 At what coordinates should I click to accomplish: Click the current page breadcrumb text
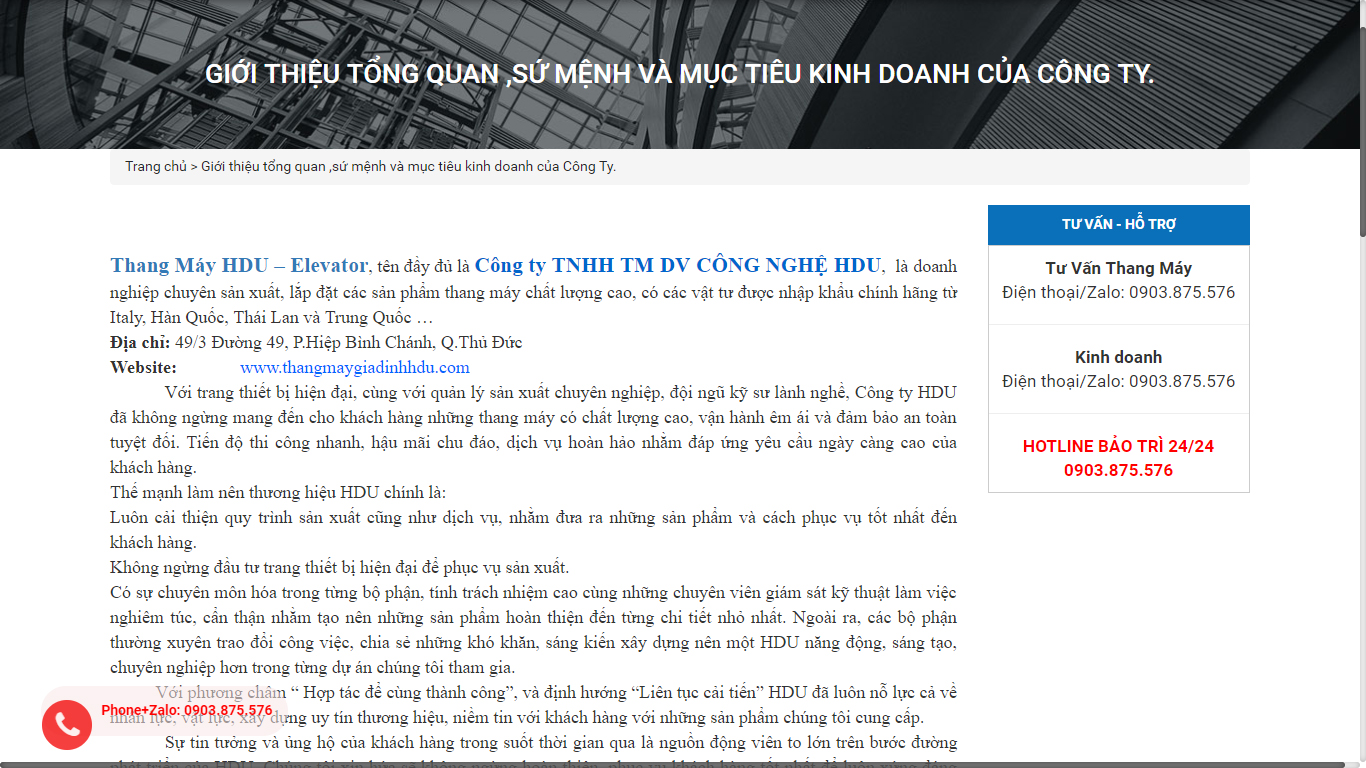pyautogui.click(x=408, y=167)
